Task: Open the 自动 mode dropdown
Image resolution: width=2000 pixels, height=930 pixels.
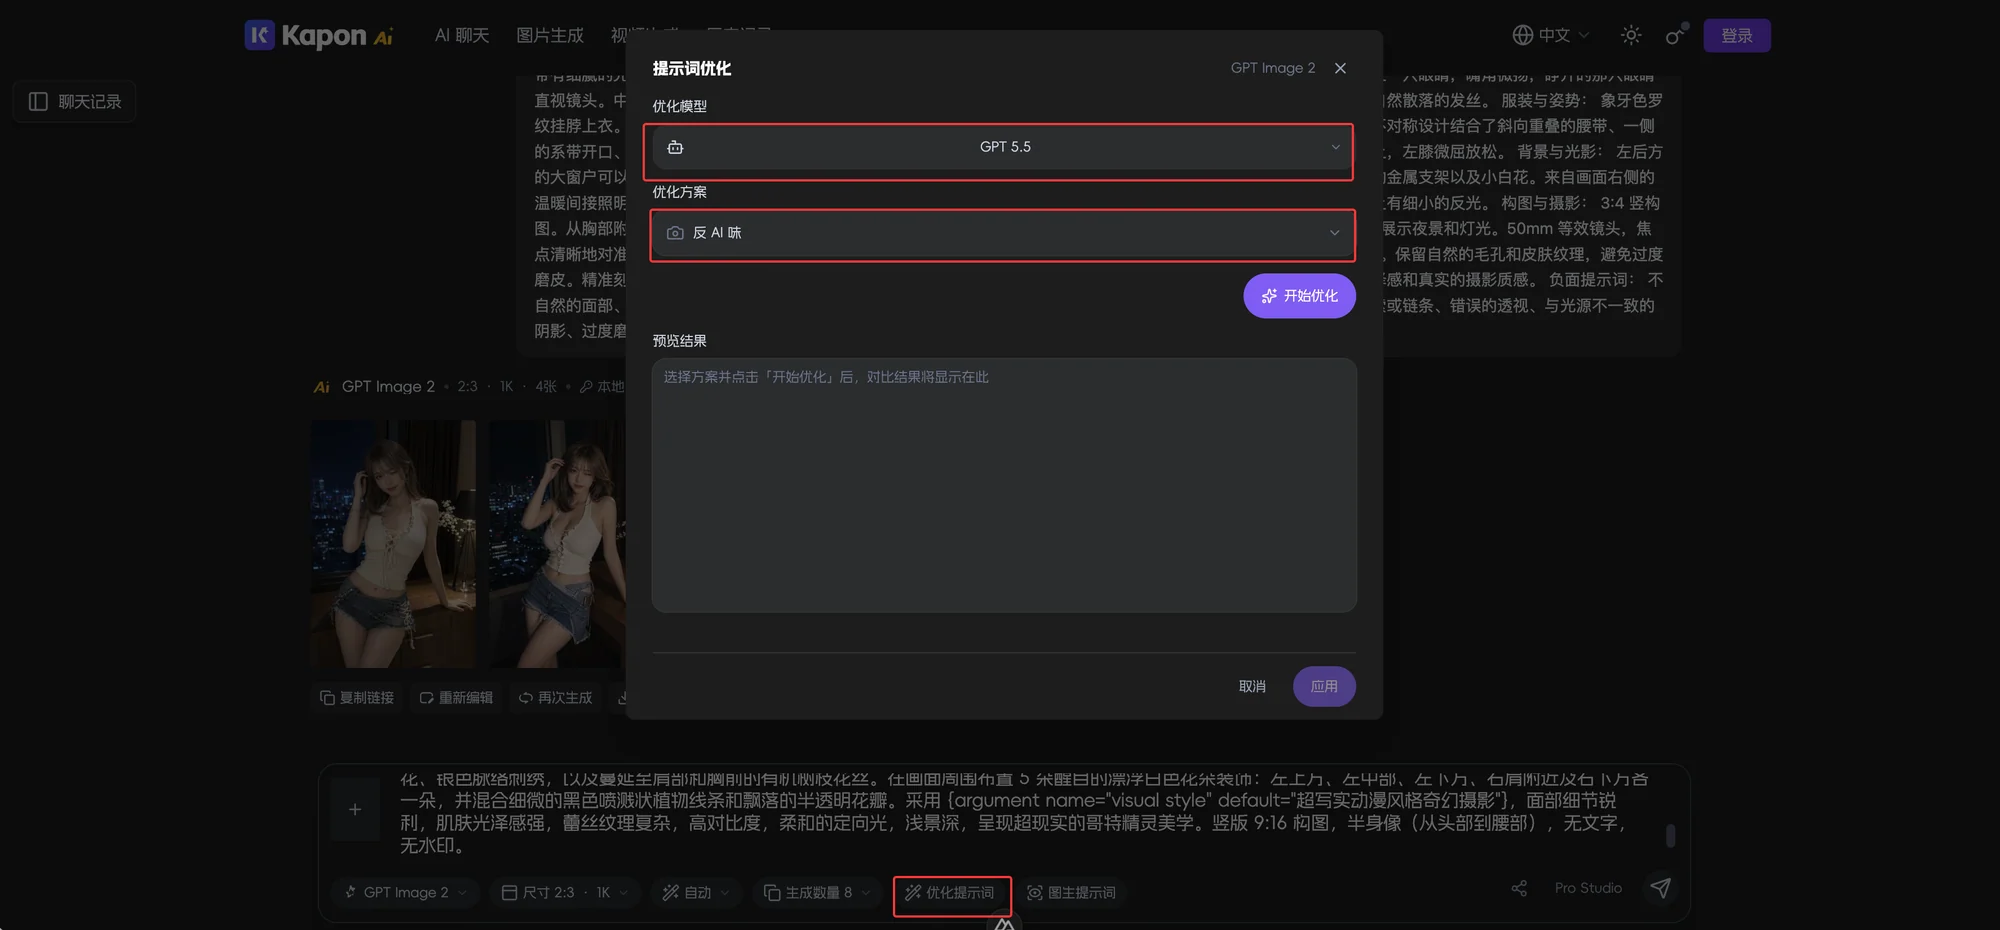Action: click(697, 892)
